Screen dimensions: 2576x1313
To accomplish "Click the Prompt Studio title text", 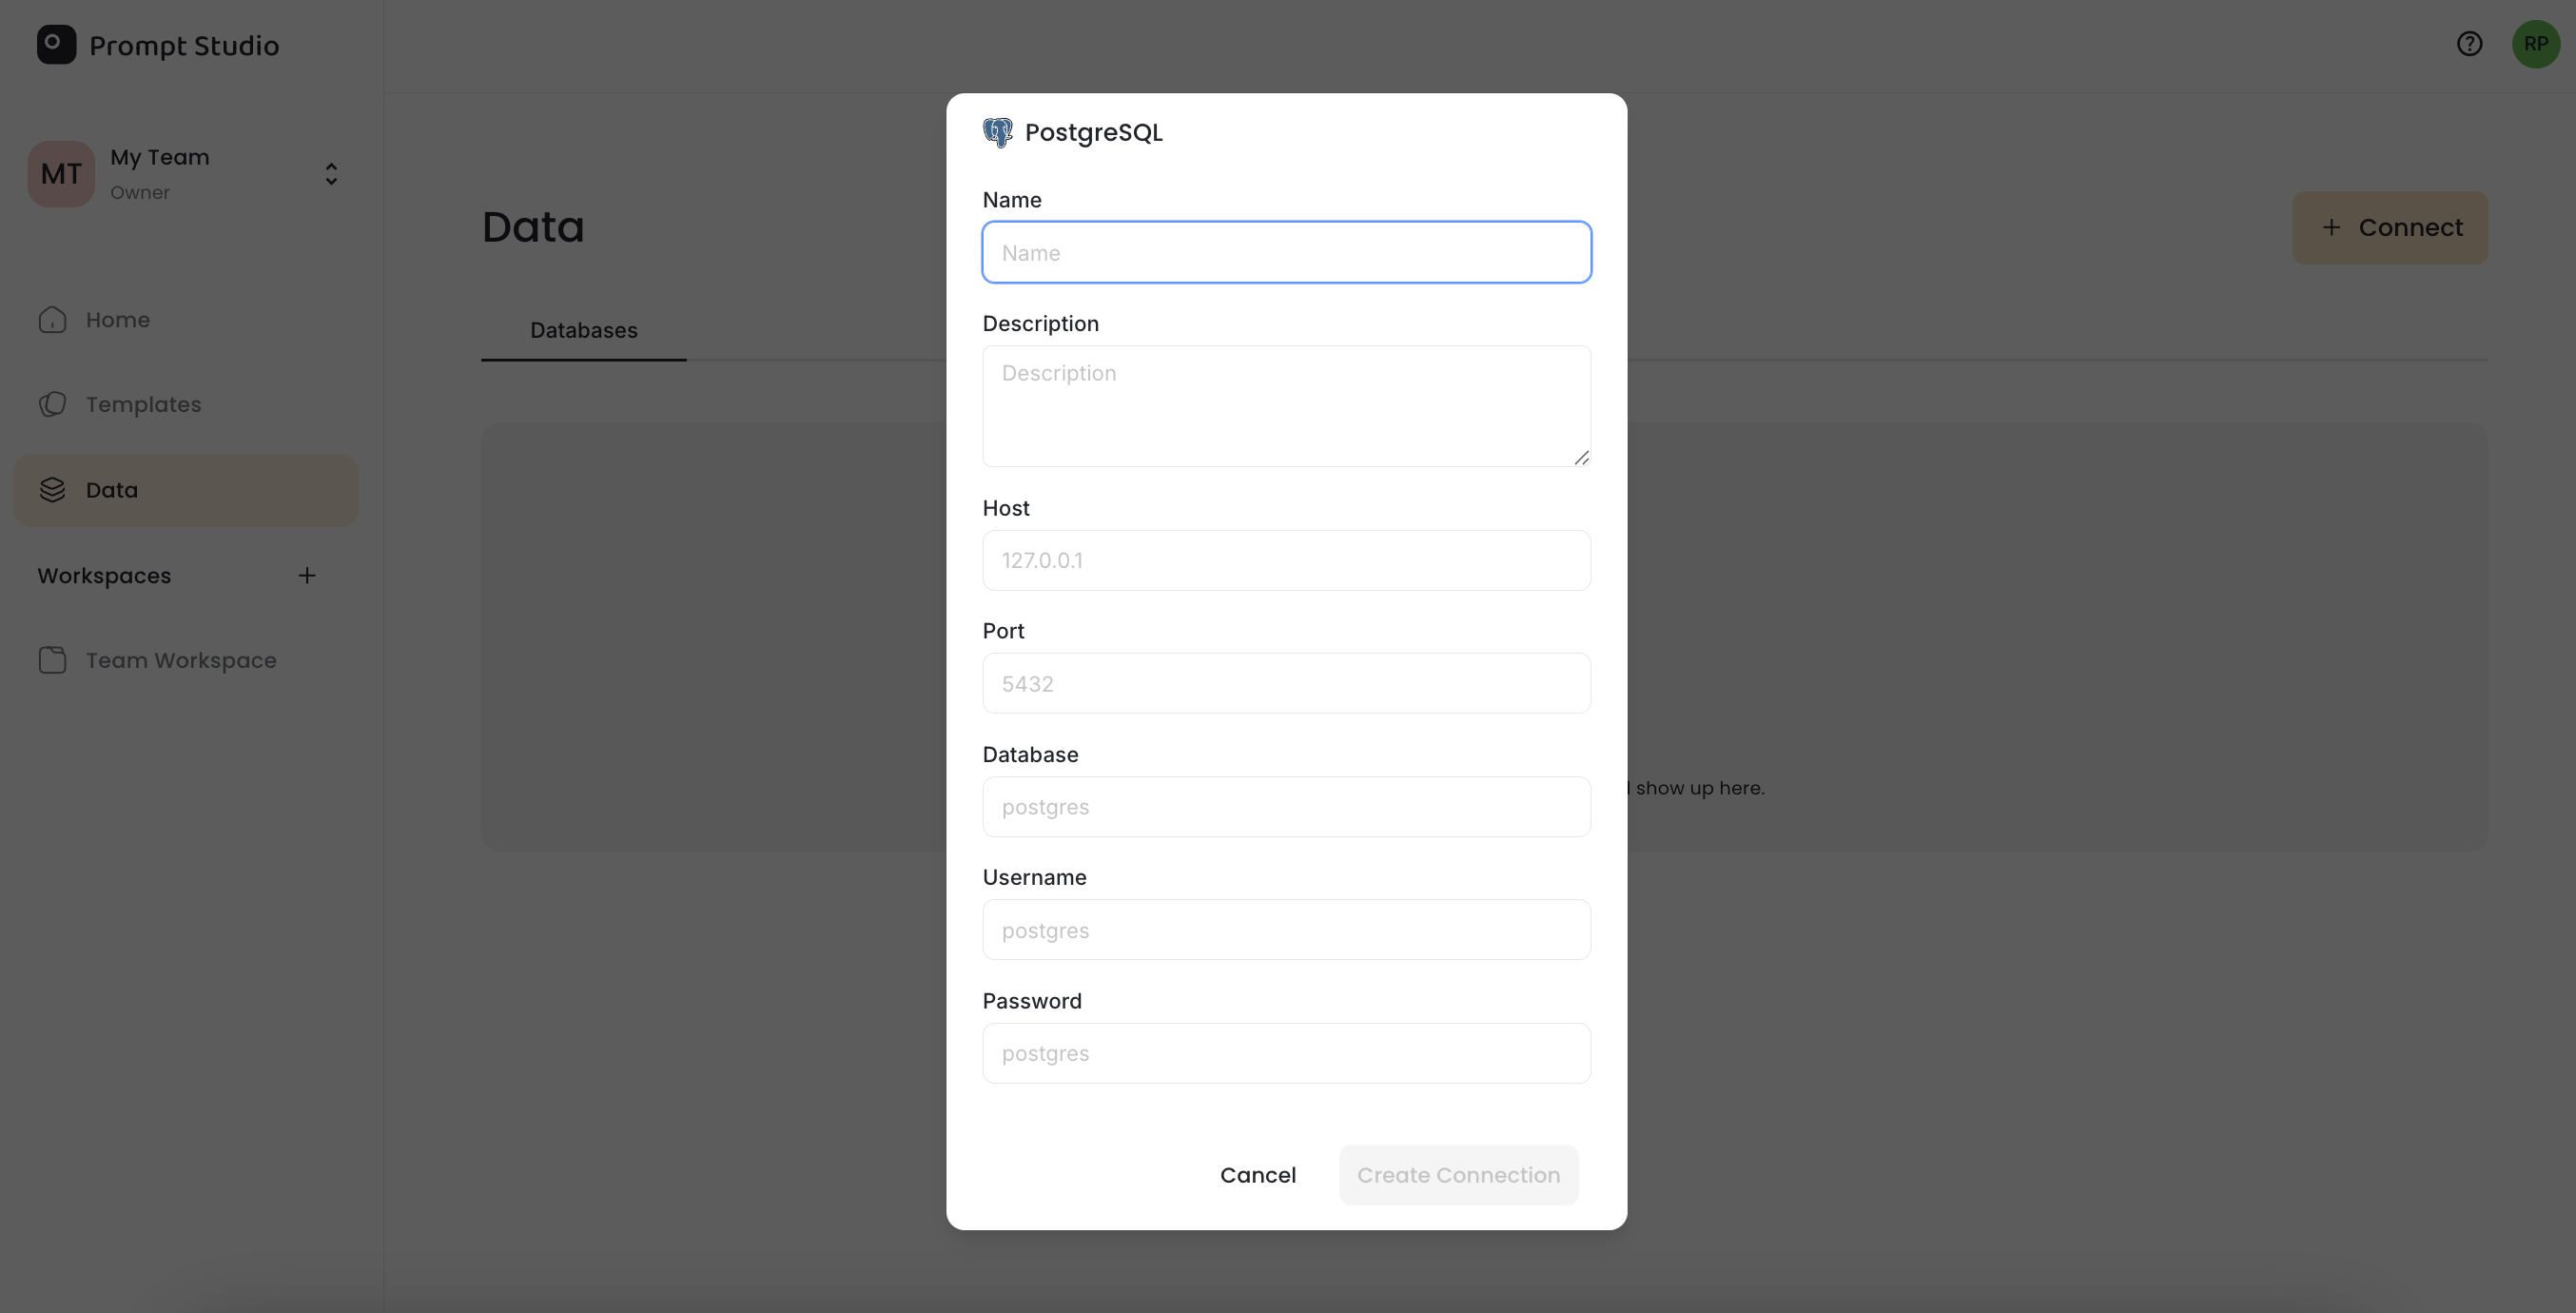I will pyautogui.click(x=184, y=46).
